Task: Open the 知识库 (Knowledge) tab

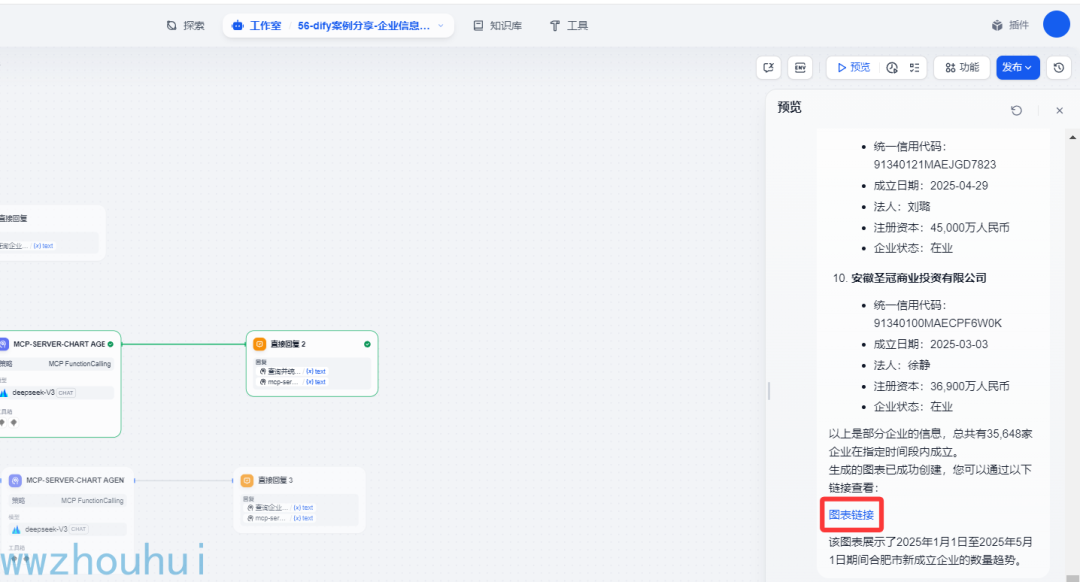Action: point(497,25)
